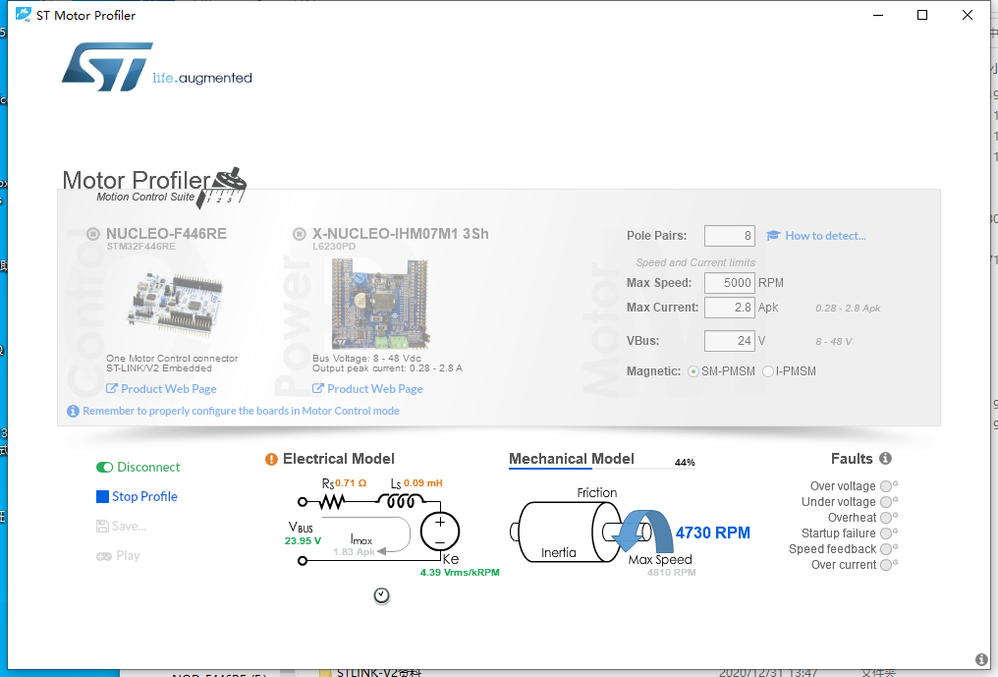Click the resistor symbol in the circuit
Screen dimensions: 998x677
[x=332, y=503]
